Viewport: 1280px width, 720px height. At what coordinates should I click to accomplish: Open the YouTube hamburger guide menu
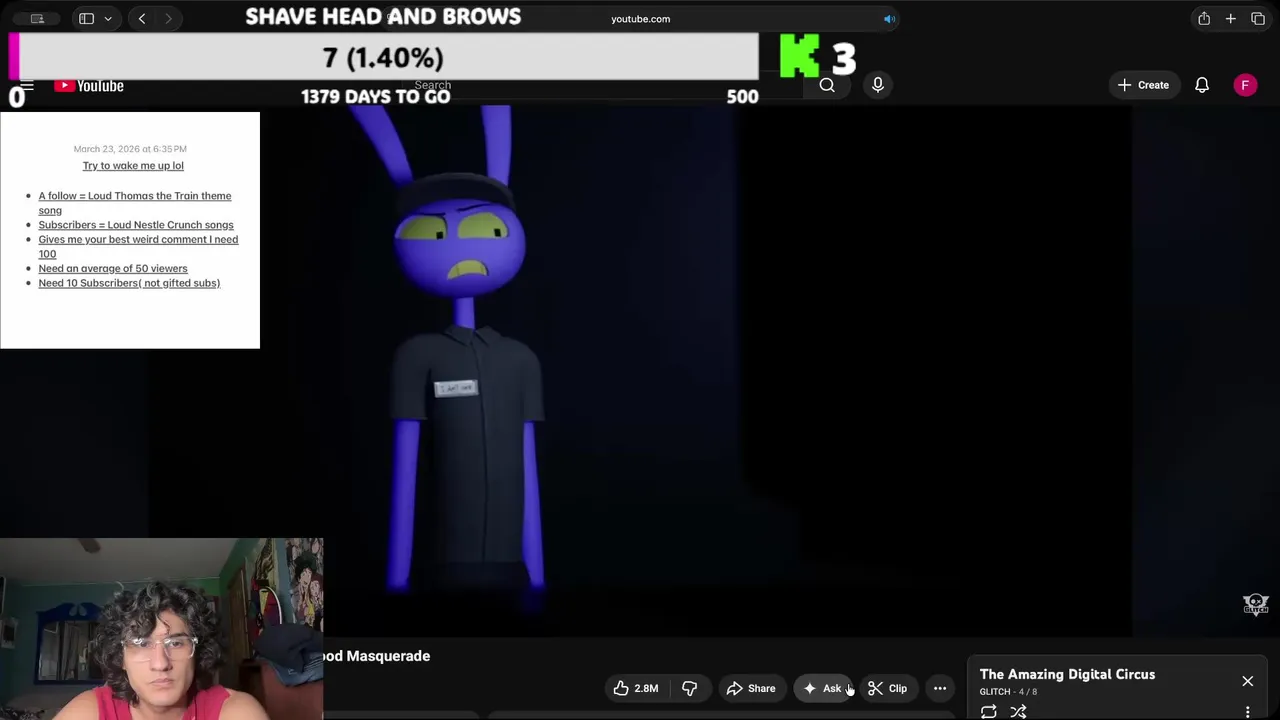tap(27, 86)
